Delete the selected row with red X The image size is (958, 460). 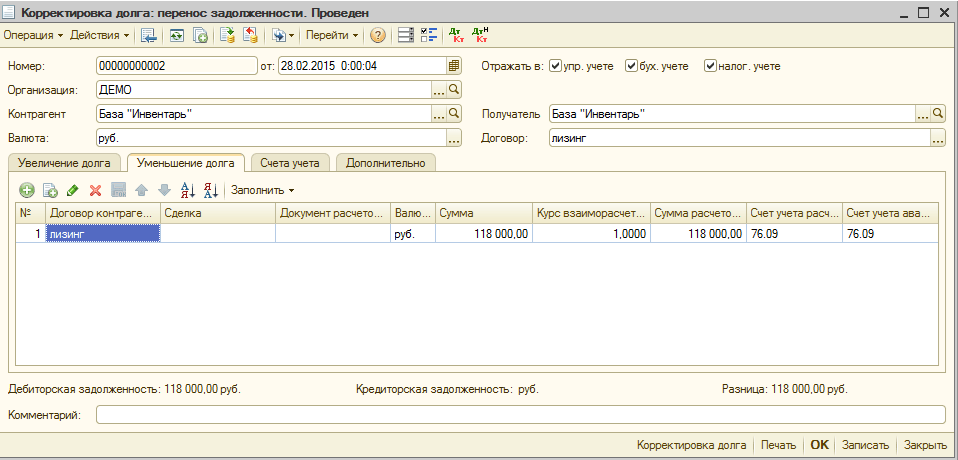coord(96,189)
